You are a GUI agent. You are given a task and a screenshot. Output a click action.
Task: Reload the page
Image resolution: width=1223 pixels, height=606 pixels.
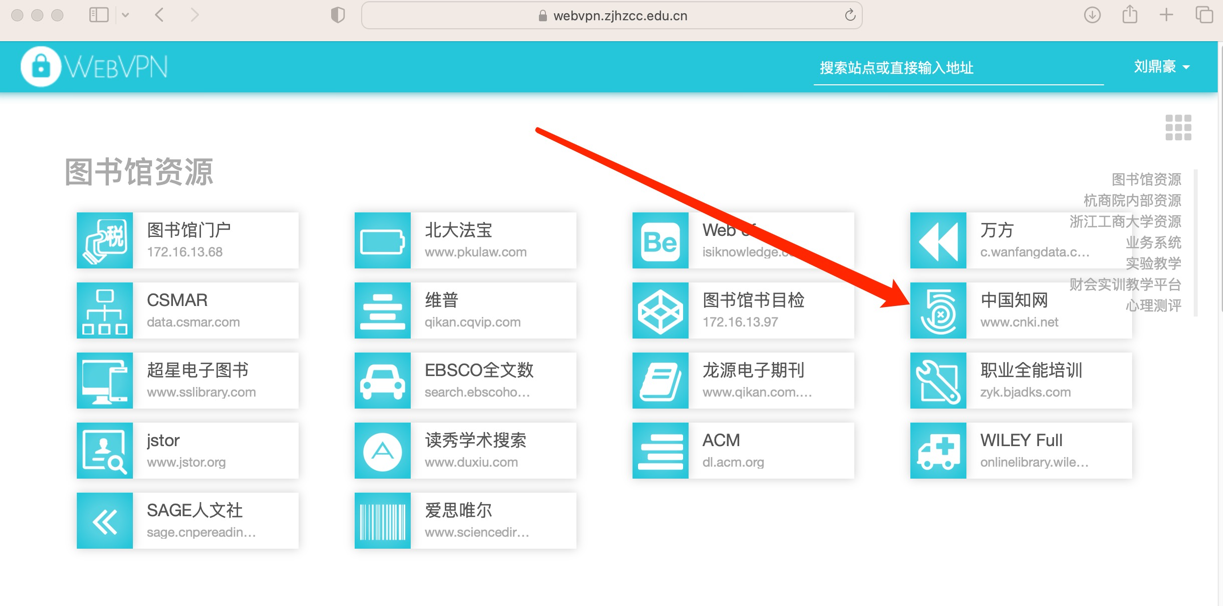(x=850, y=15)
